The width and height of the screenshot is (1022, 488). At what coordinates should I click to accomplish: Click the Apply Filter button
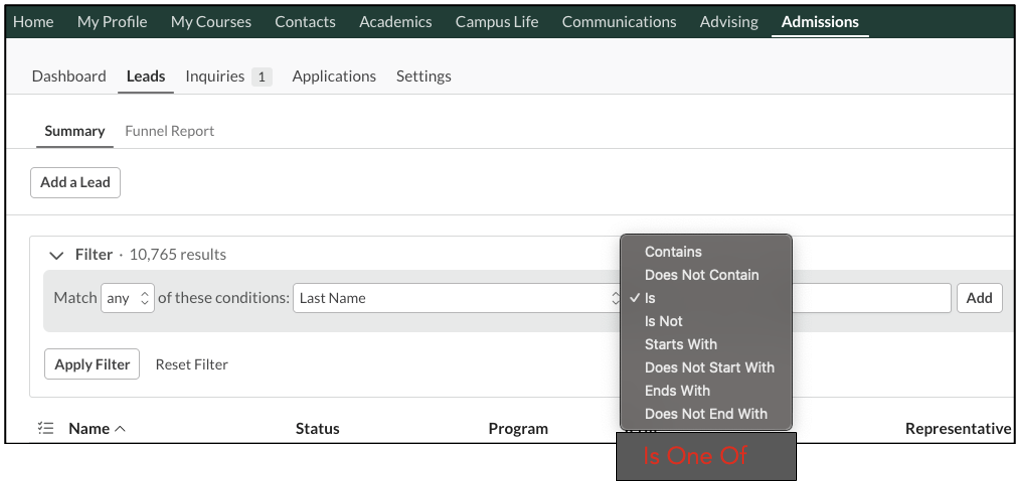pos(92,364)
